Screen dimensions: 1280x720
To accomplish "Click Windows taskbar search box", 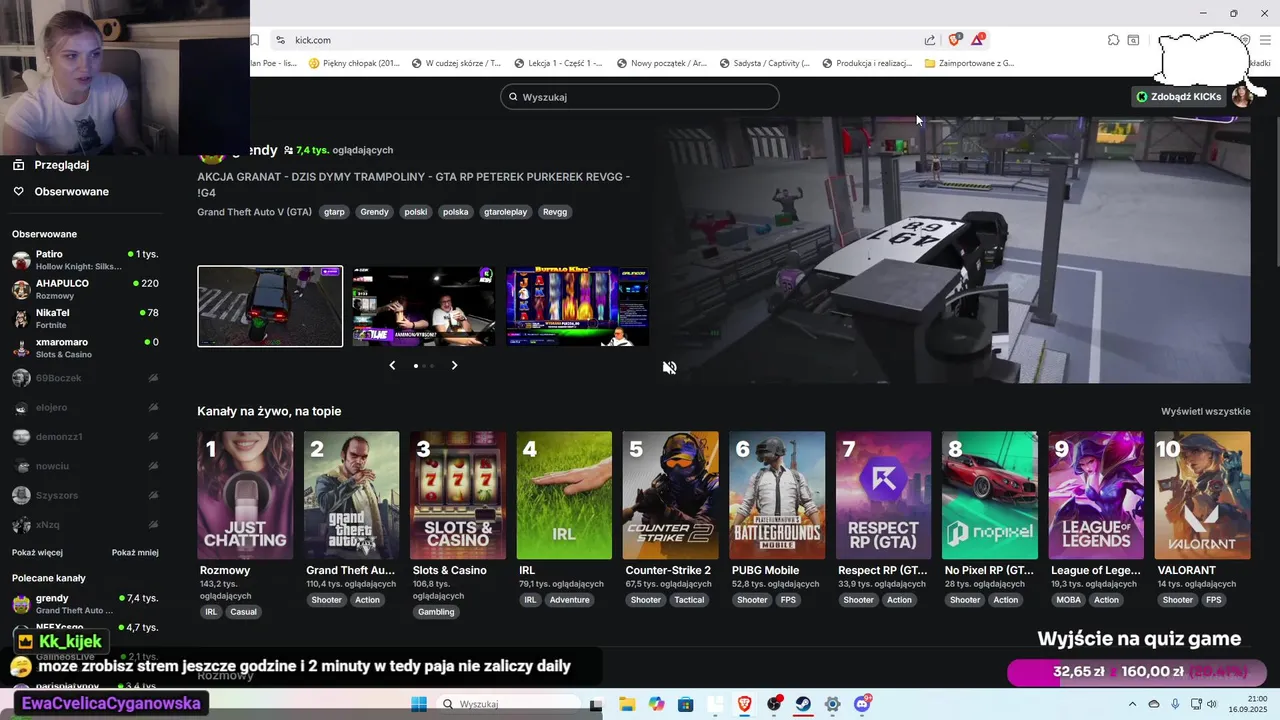I will point(507,704).
